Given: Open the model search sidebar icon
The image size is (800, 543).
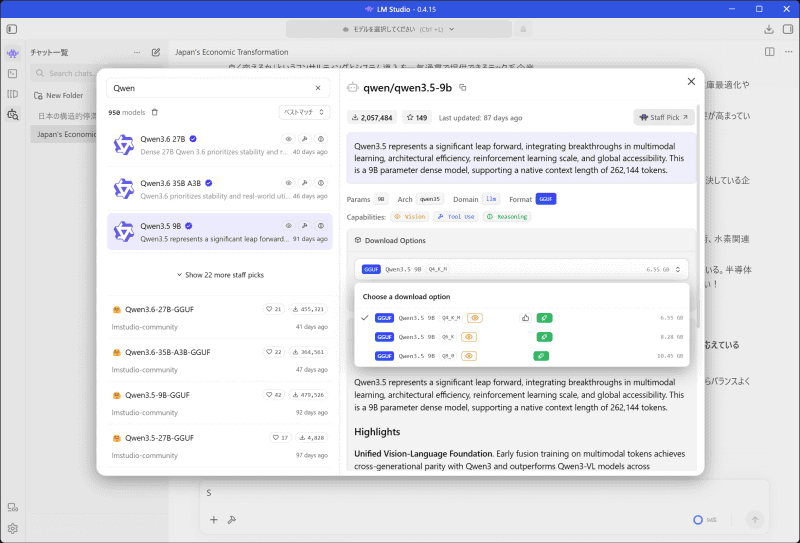Looking at the screenshot, I should 13,114.
